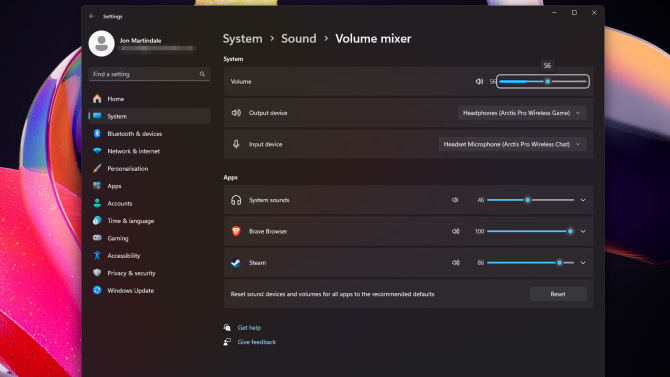Click the Gaming controller icon

coord(97,238)
